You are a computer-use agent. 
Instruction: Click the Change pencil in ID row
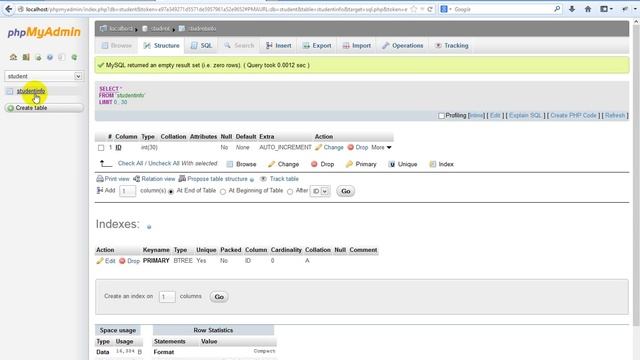pos(319,147)
